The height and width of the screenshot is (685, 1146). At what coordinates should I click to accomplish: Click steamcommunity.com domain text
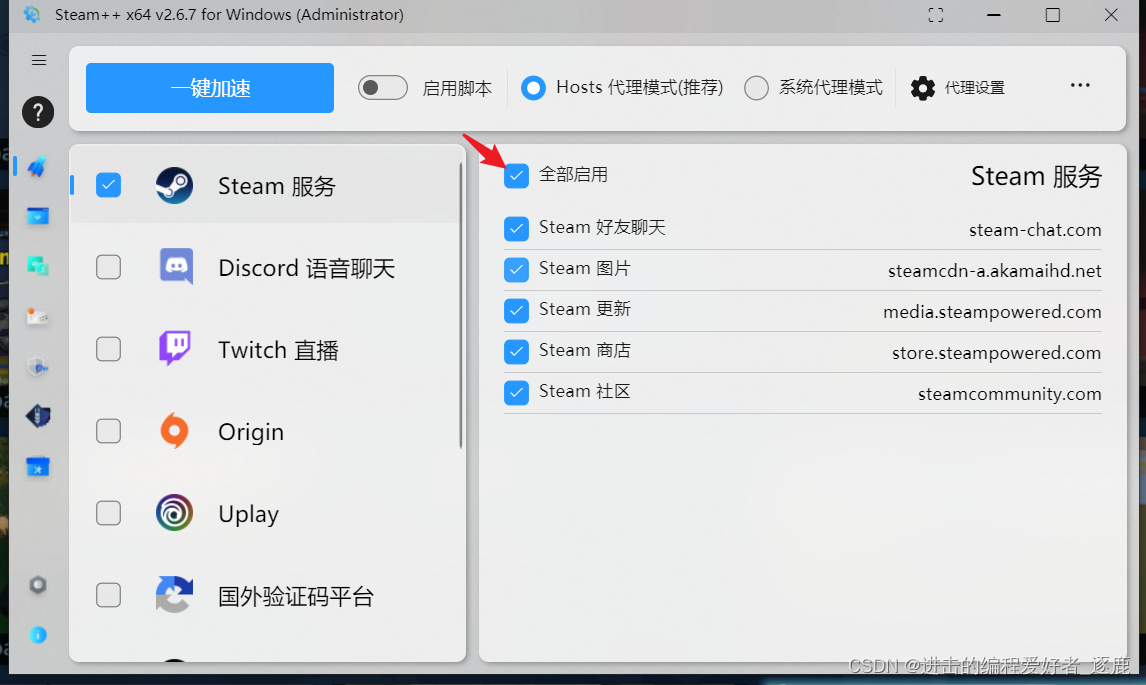point(1009,393)
